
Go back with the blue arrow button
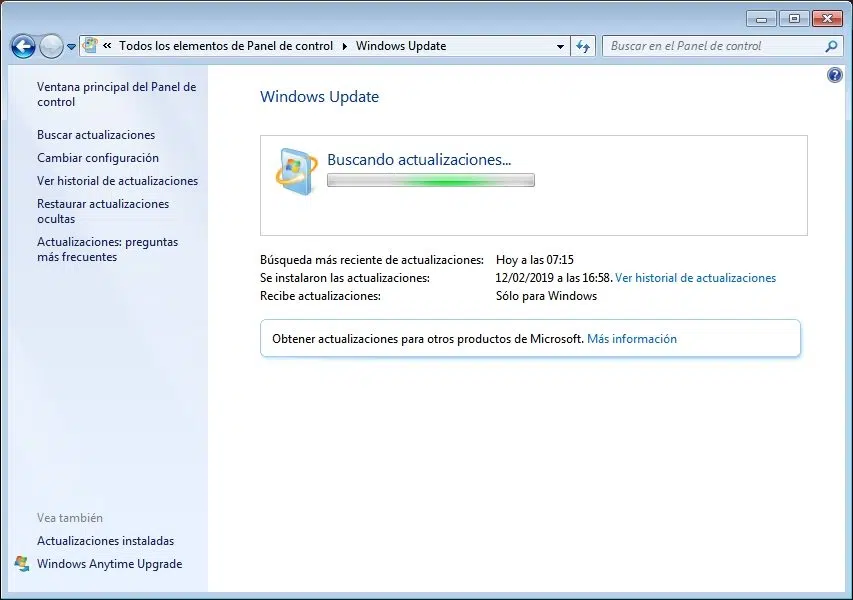point(23,46)
